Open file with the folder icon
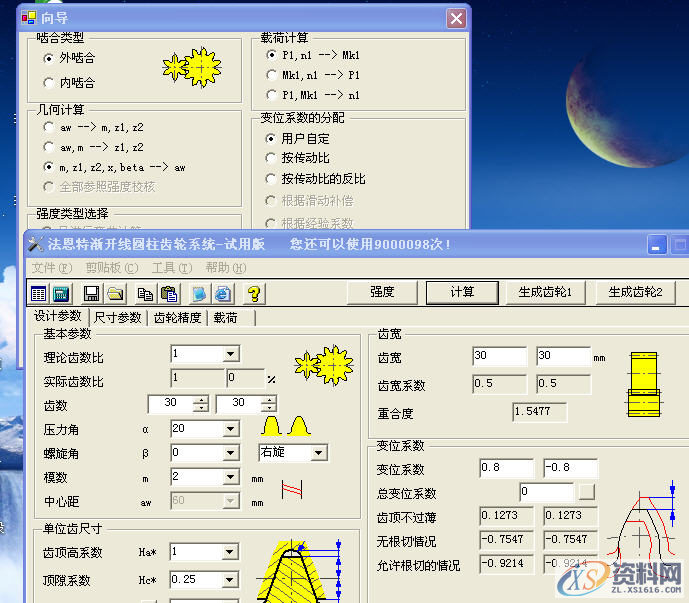This screenshot has width=689, height=603. click(x=115, y=294)
